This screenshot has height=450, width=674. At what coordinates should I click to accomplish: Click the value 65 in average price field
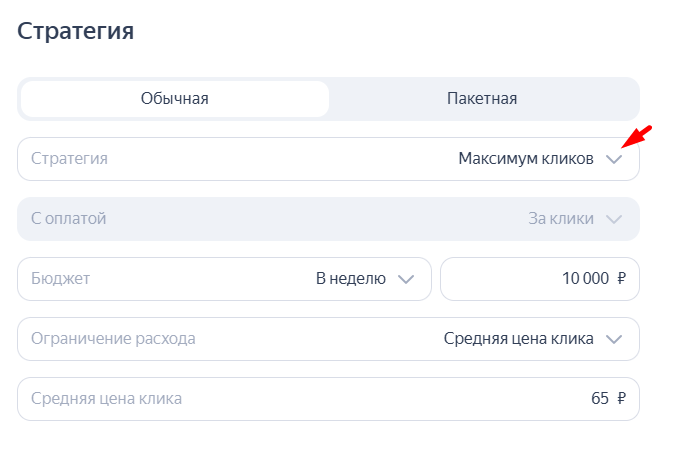click(600, 399)
